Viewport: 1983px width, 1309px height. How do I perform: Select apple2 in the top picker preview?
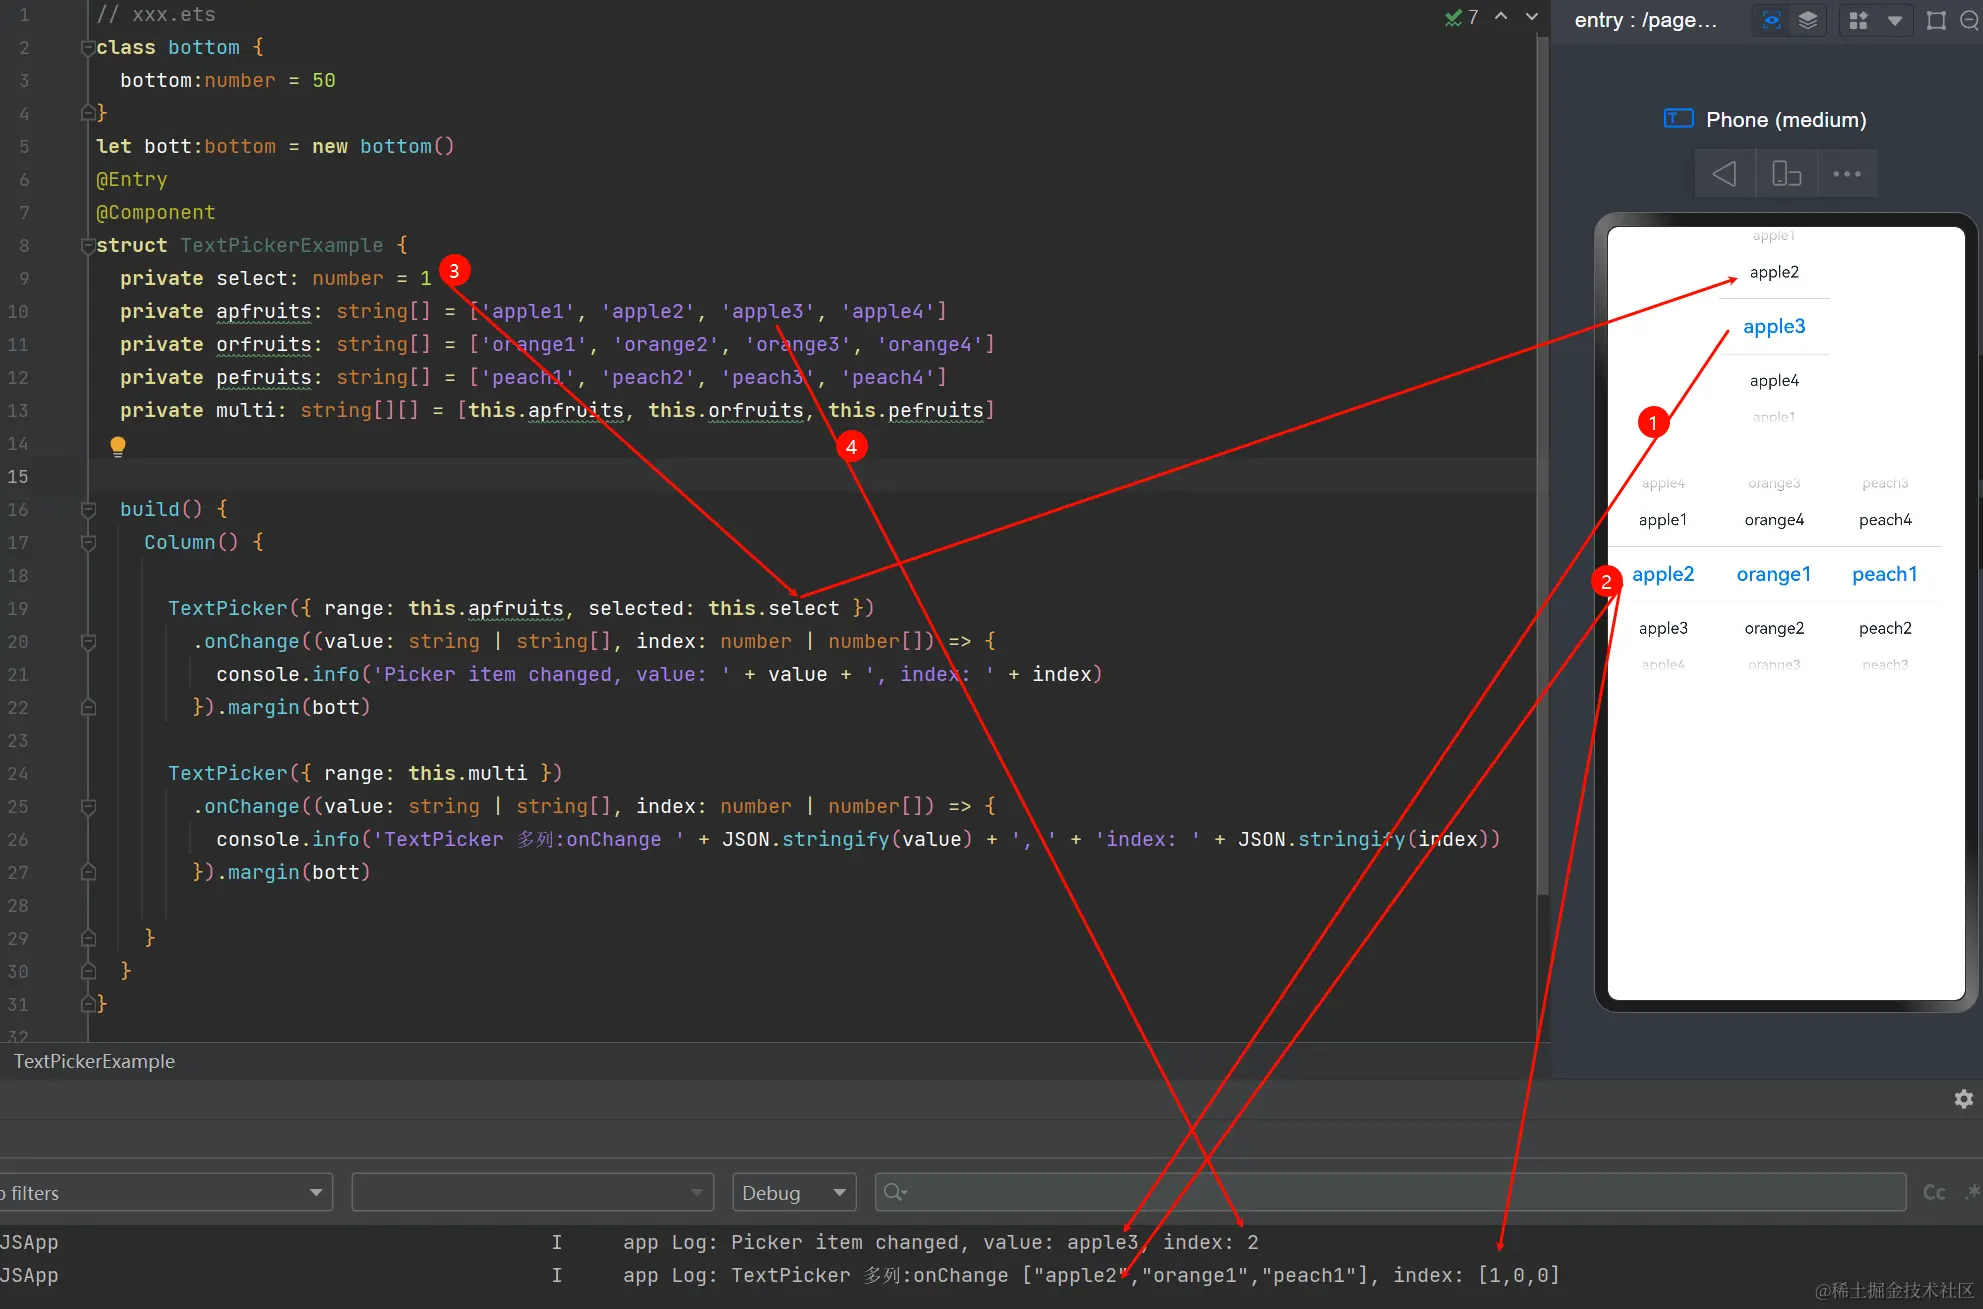pyautogui.click(x=1774, y=272)
